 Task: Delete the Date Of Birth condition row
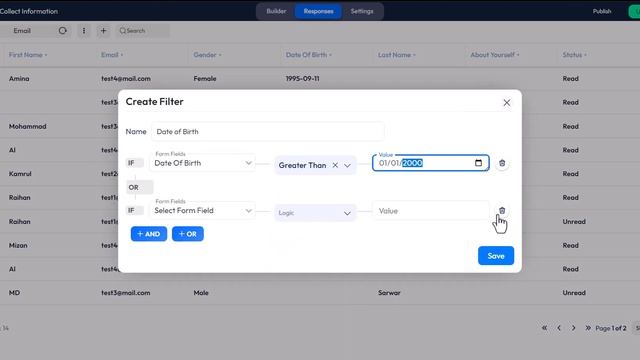[x=502, y=163]
